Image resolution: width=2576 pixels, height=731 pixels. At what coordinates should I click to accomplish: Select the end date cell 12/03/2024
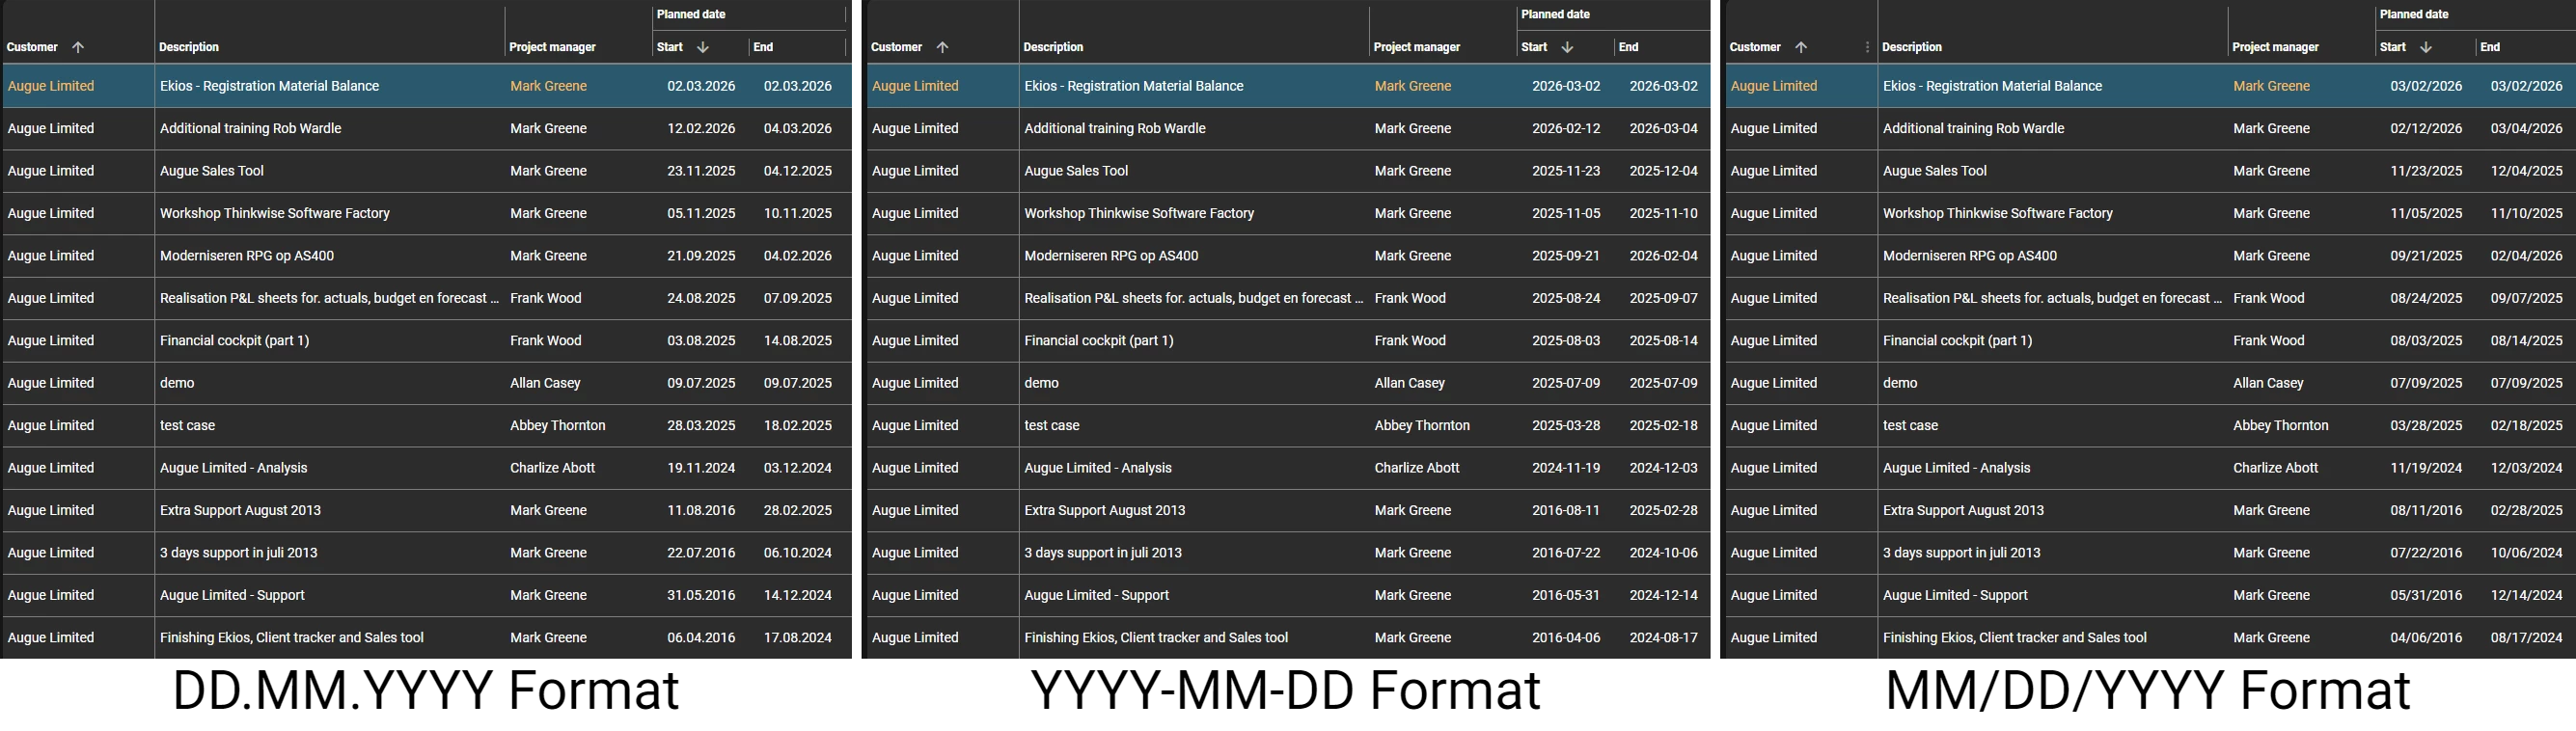pos(2527,468)
